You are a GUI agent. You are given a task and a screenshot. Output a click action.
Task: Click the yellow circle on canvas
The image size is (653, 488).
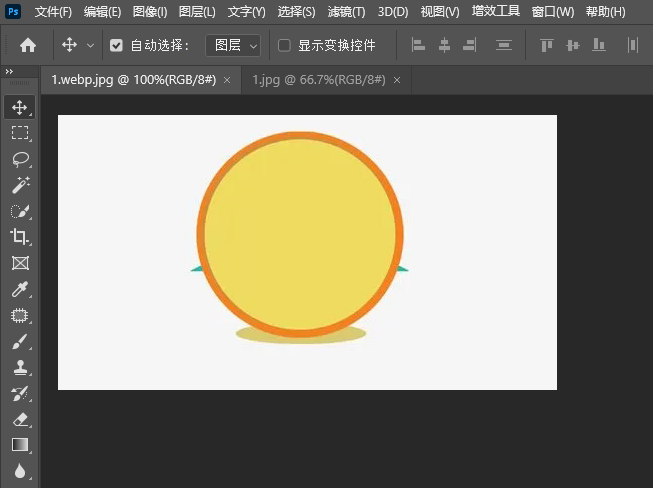(300, 234)
